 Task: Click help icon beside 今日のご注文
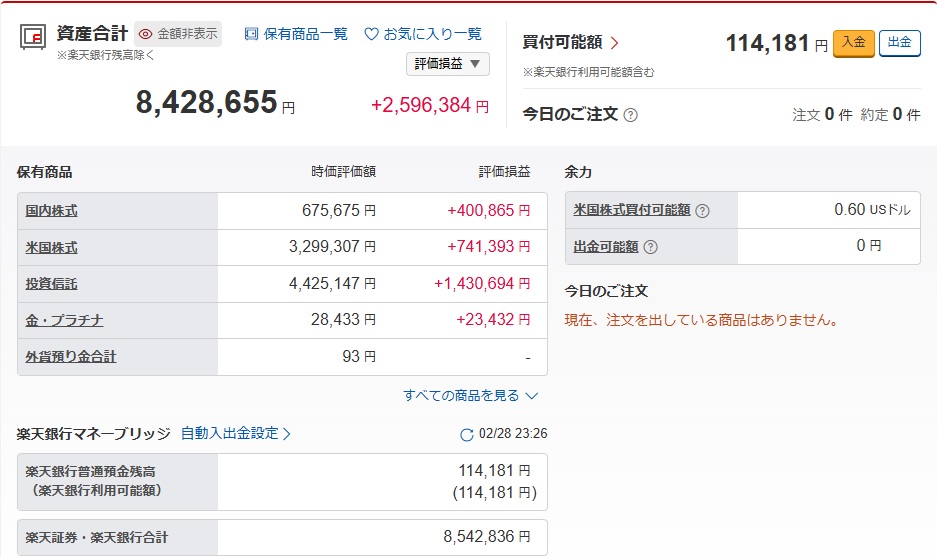(630, 115)
